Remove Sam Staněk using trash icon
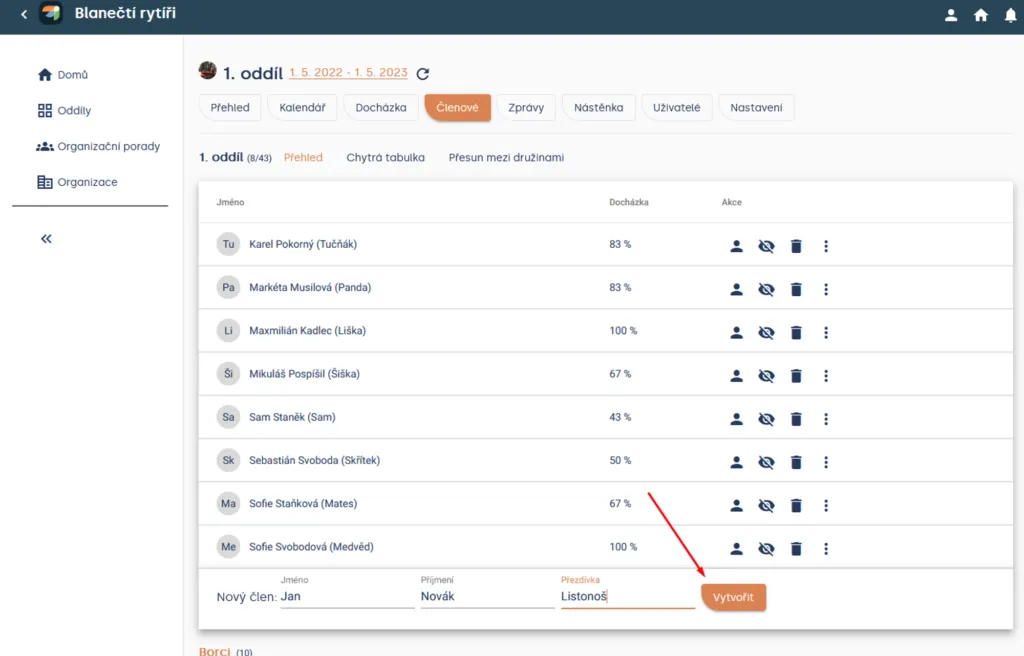 796,419
